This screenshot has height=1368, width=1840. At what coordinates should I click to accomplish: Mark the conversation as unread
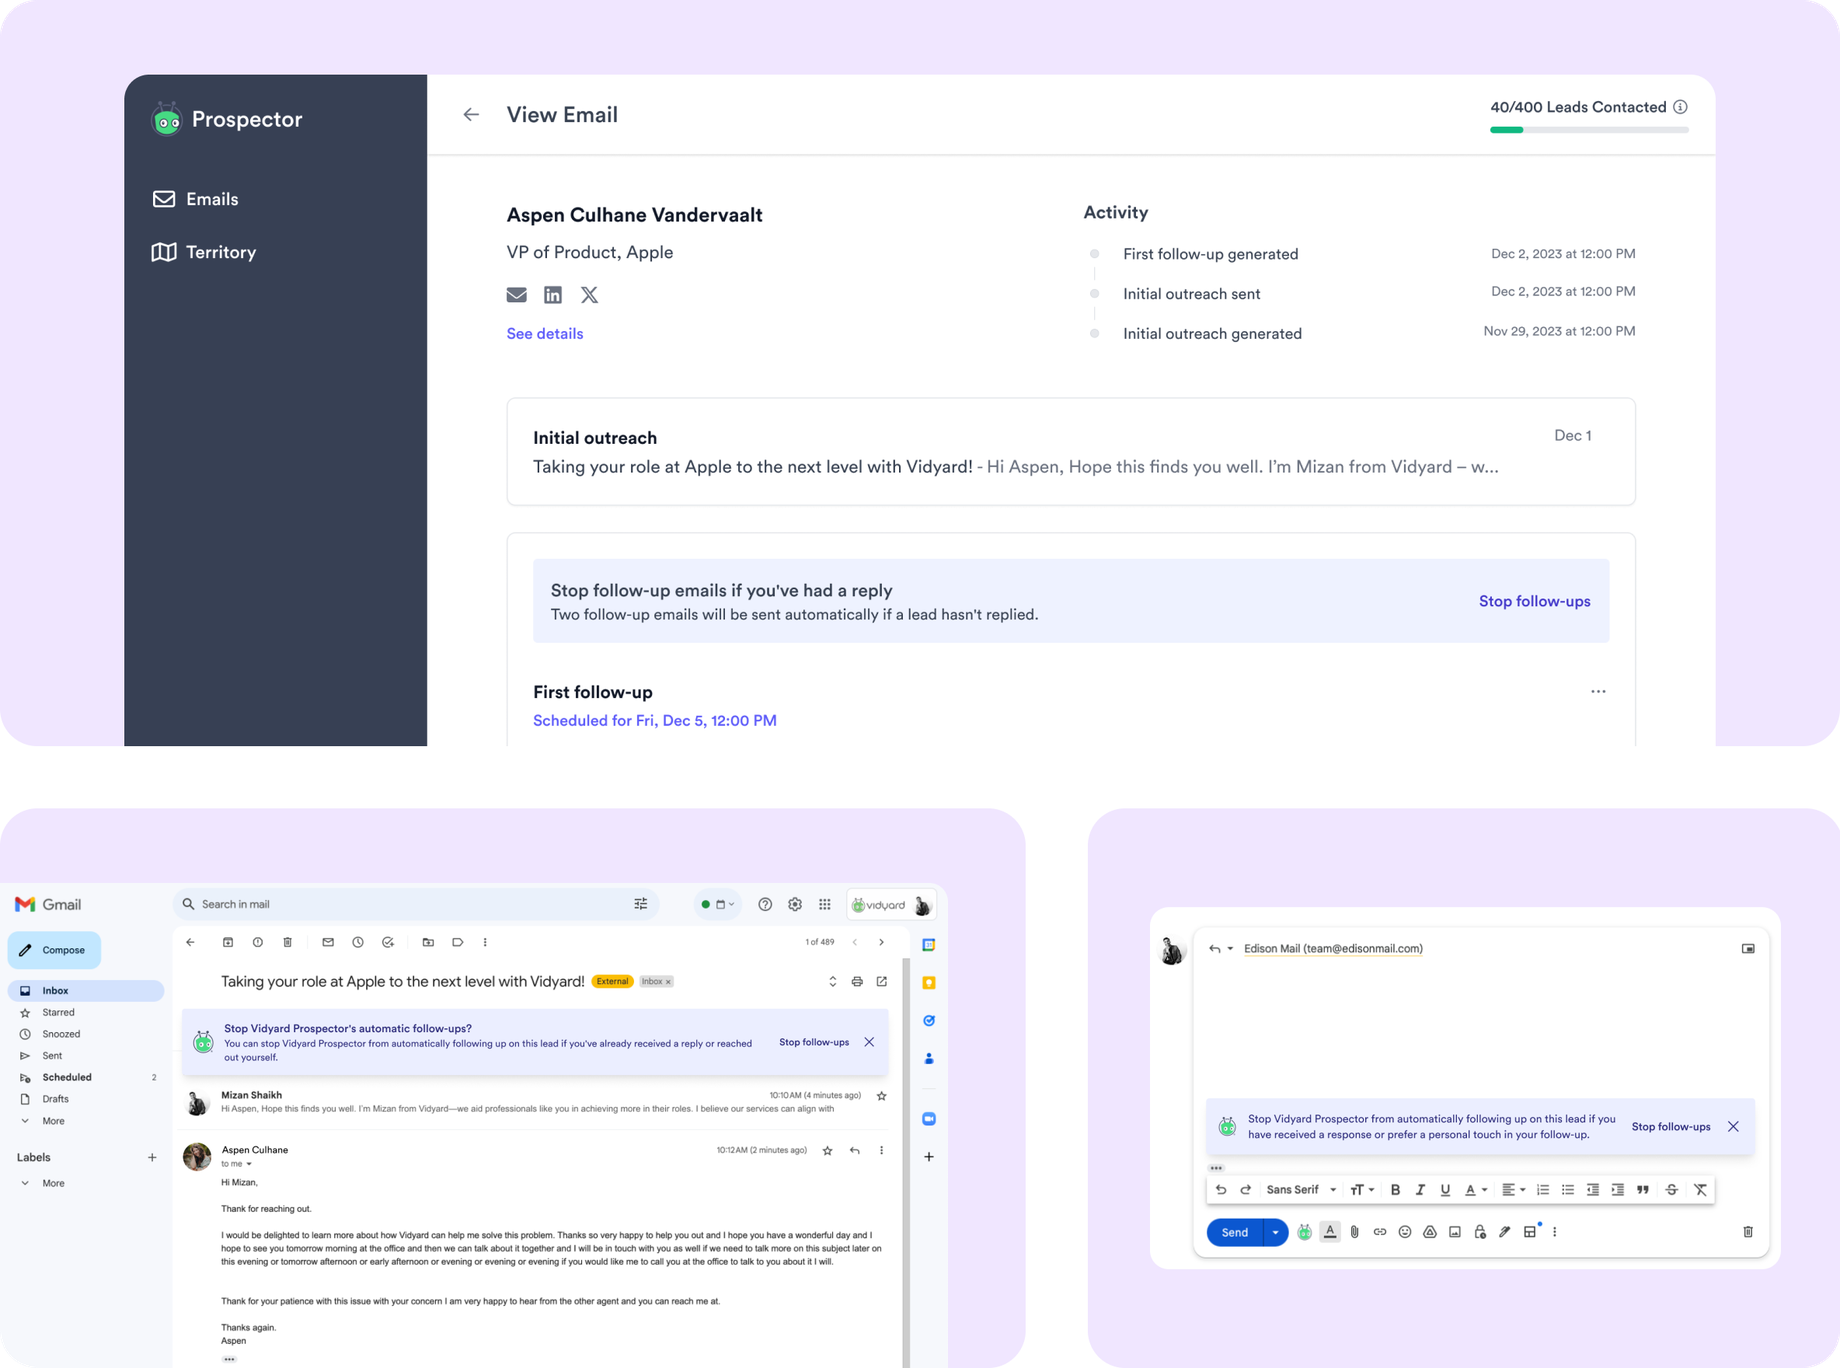coord(328,942)
